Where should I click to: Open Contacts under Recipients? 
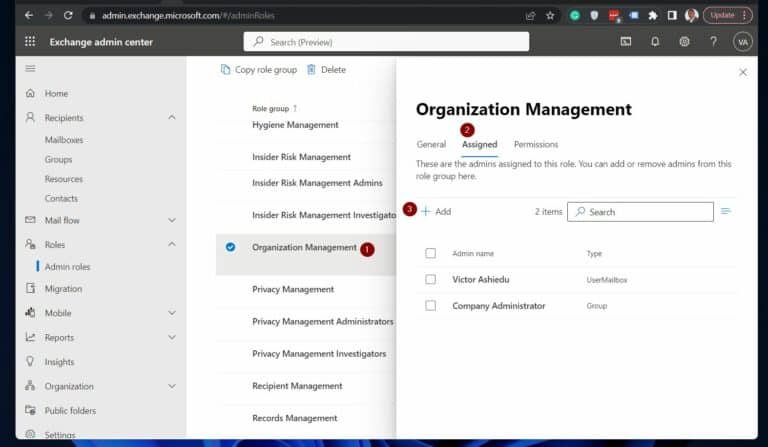point(61,199)
